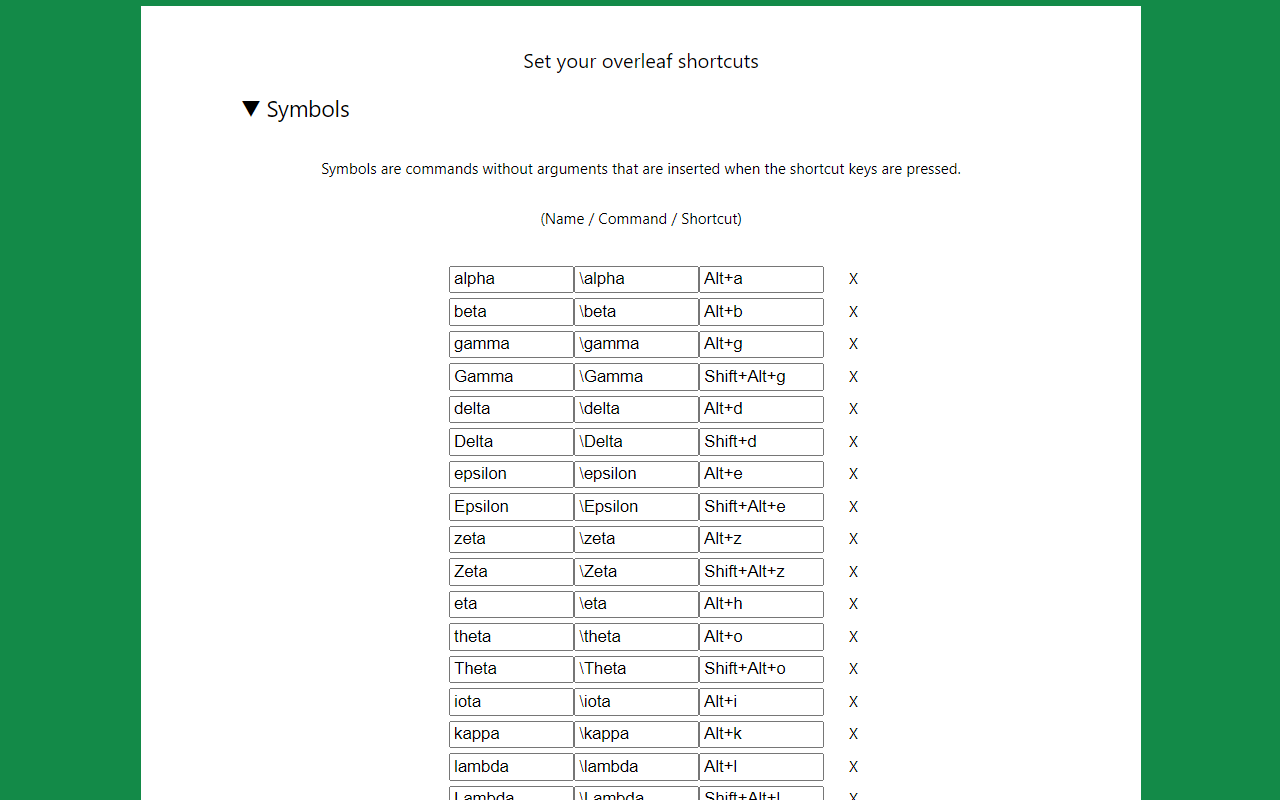Screen dimensions: 1280x800
Task: Click the Shift+Alt+g shortcut field
Action: point(761,376)
